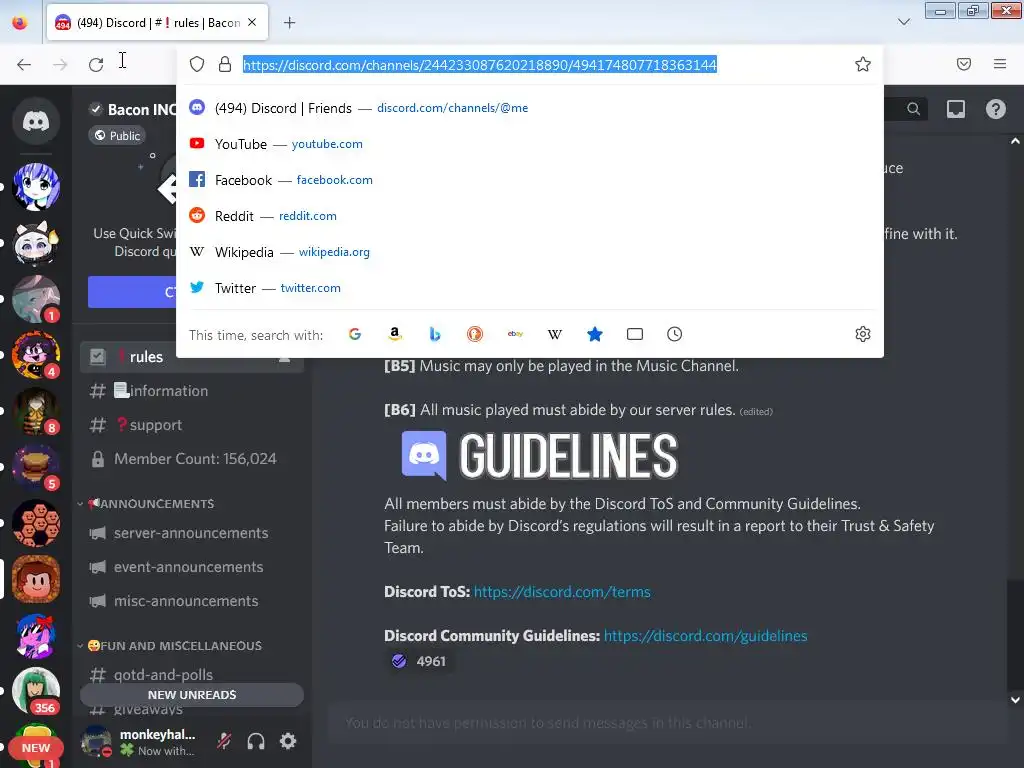Open Discord ToS terms link
This screenshot has width=1024, height=768.
562,592
